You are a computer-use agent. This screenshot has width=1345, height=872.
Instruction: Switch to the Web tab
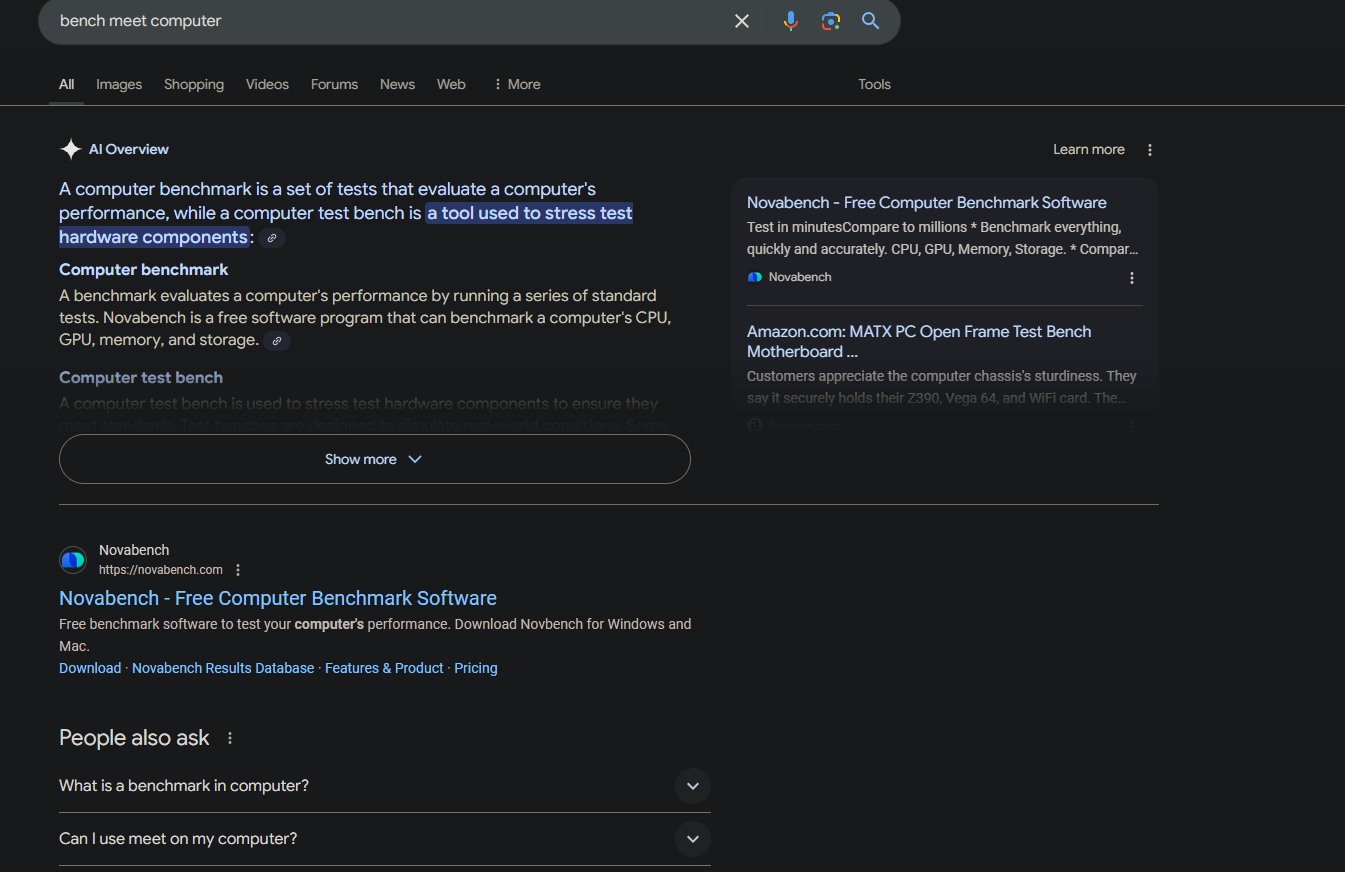451,84
